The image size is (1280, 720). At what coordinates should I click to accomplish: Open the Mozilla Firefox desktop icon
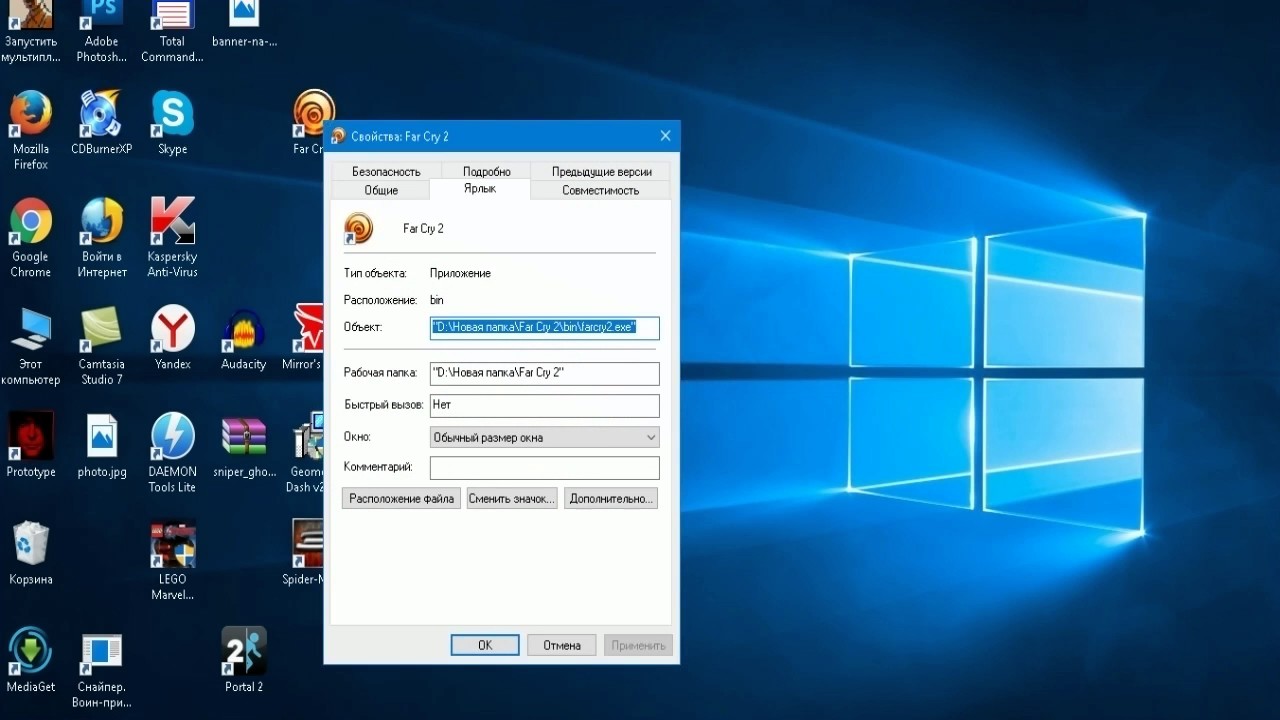pos(31,130)
